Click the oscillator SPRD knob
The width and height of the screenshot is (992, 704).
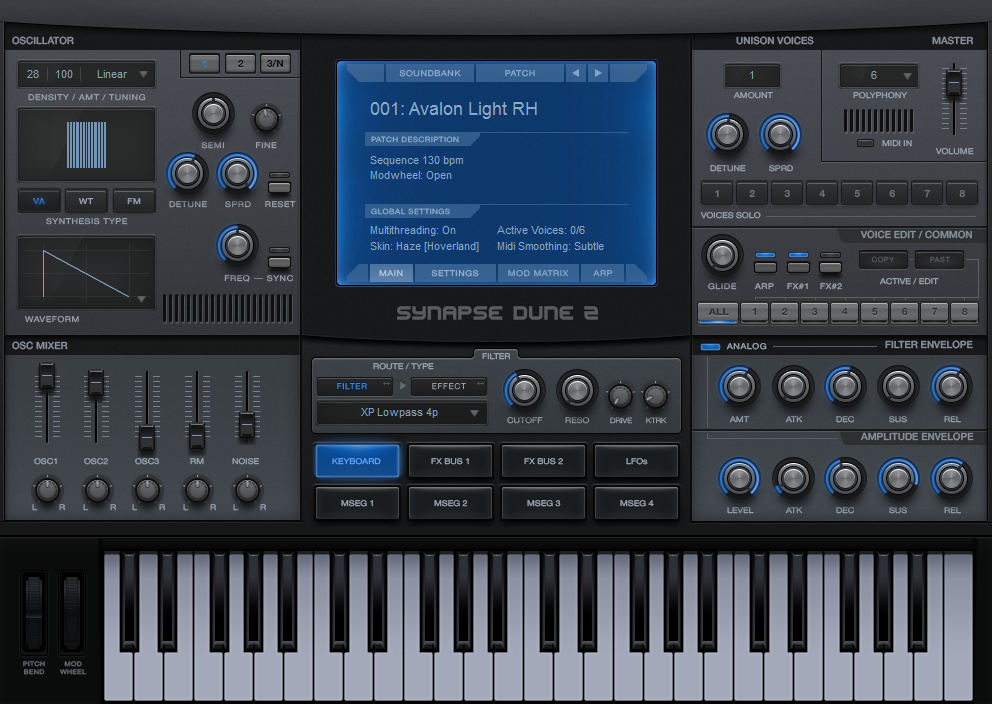(x=238, y=173)
